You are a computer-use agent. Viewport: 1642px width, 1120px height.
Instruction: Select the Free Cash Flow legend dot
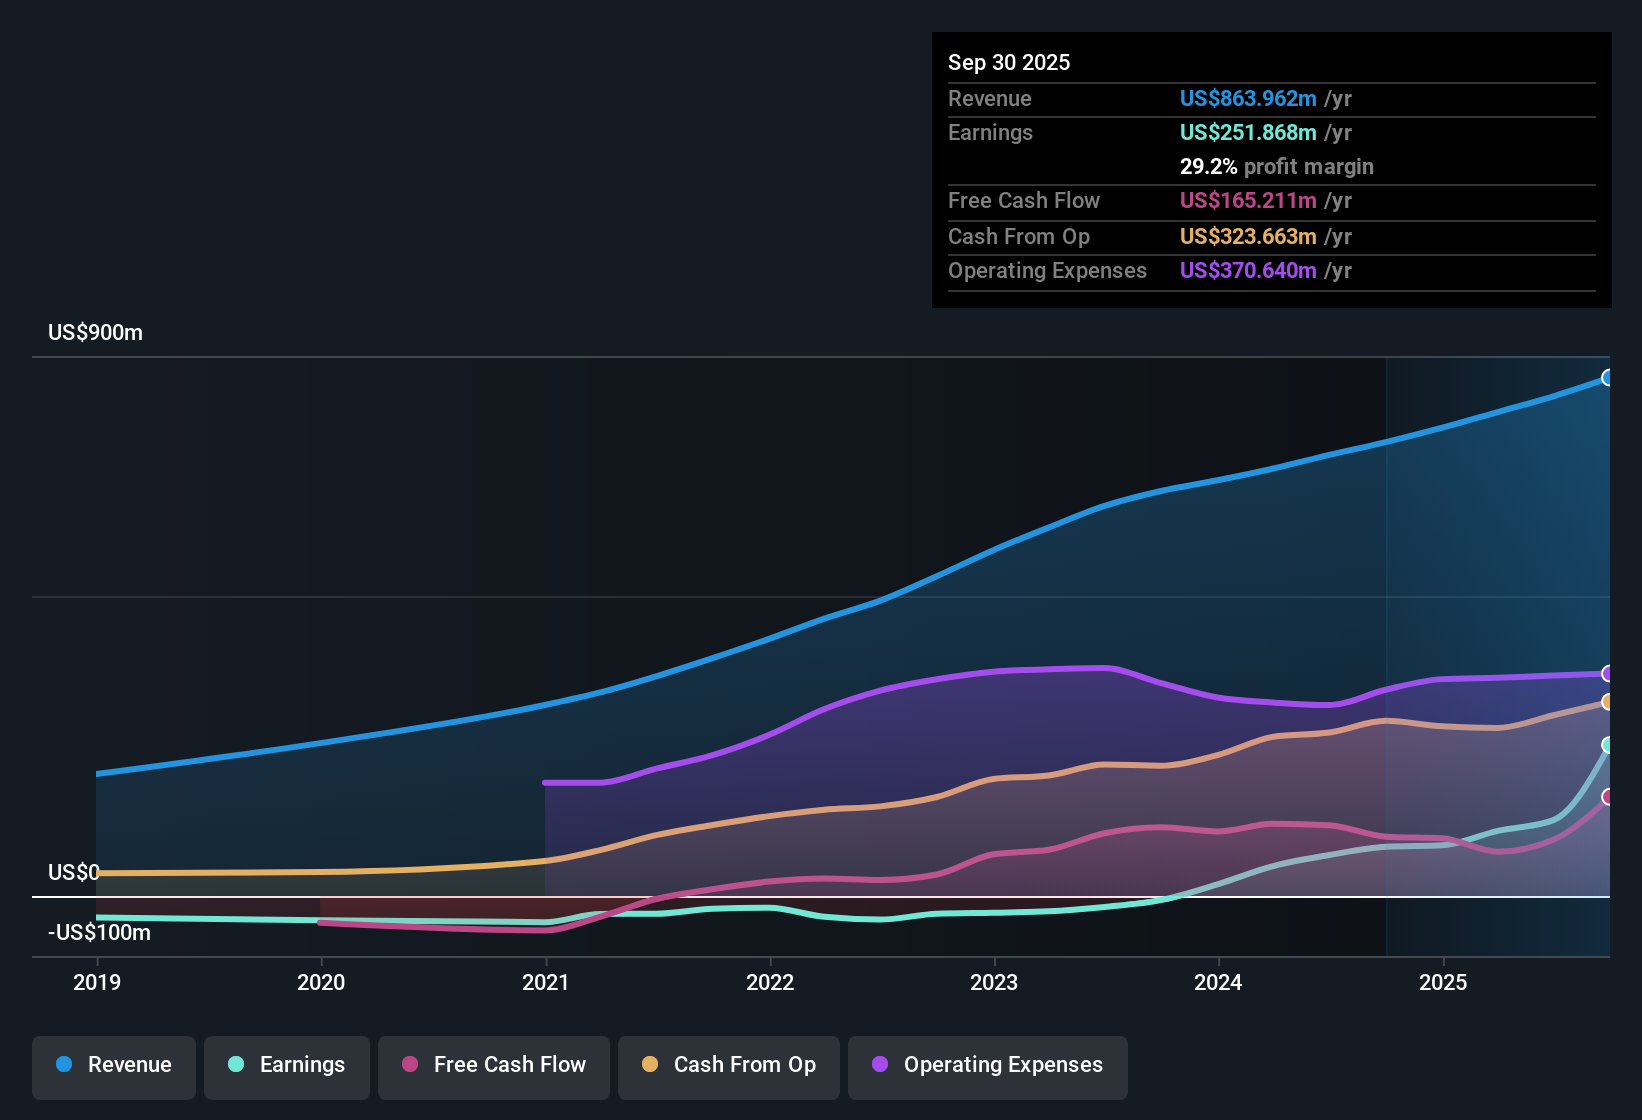point(408,1065)
